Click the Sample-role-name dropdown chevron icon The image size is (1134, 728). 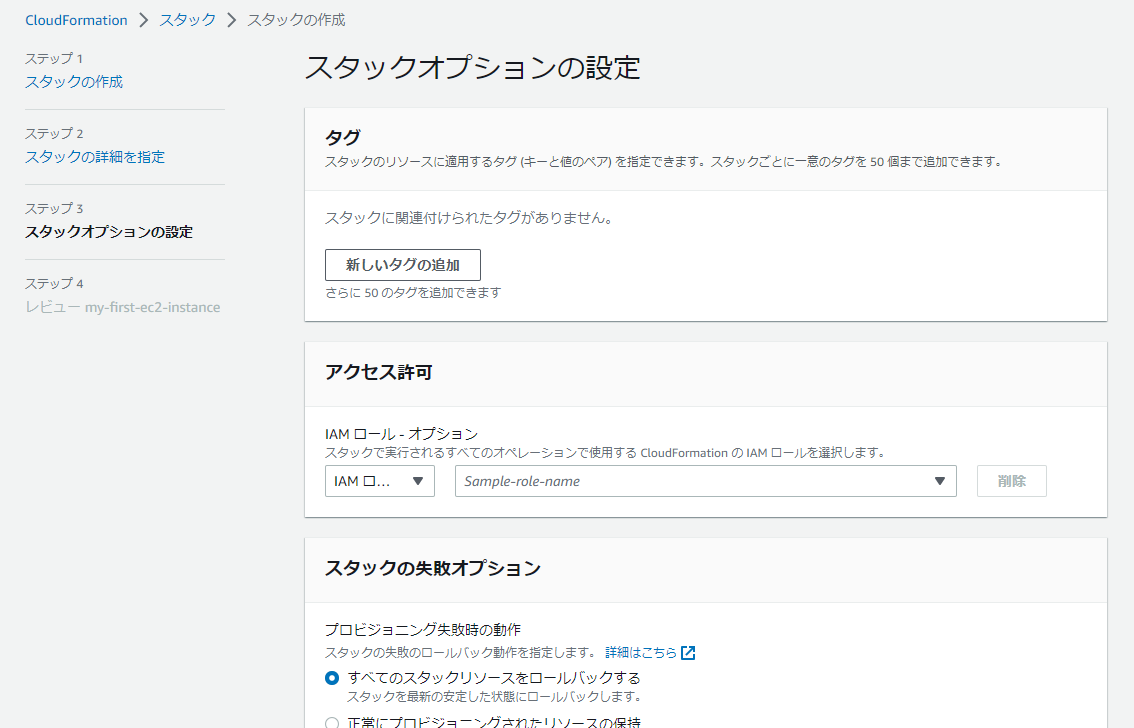click(x=939, y=481)
